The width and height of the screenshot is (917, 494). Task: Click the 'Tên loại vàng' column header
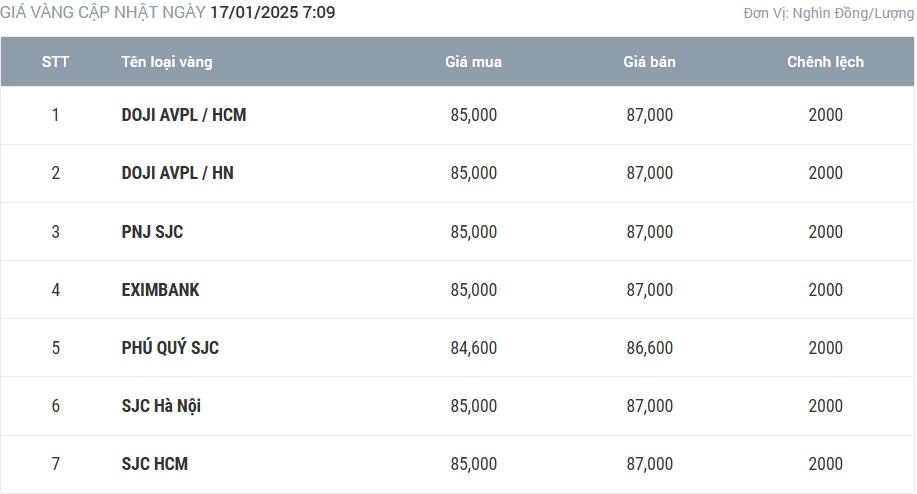[x=167, y=62]
